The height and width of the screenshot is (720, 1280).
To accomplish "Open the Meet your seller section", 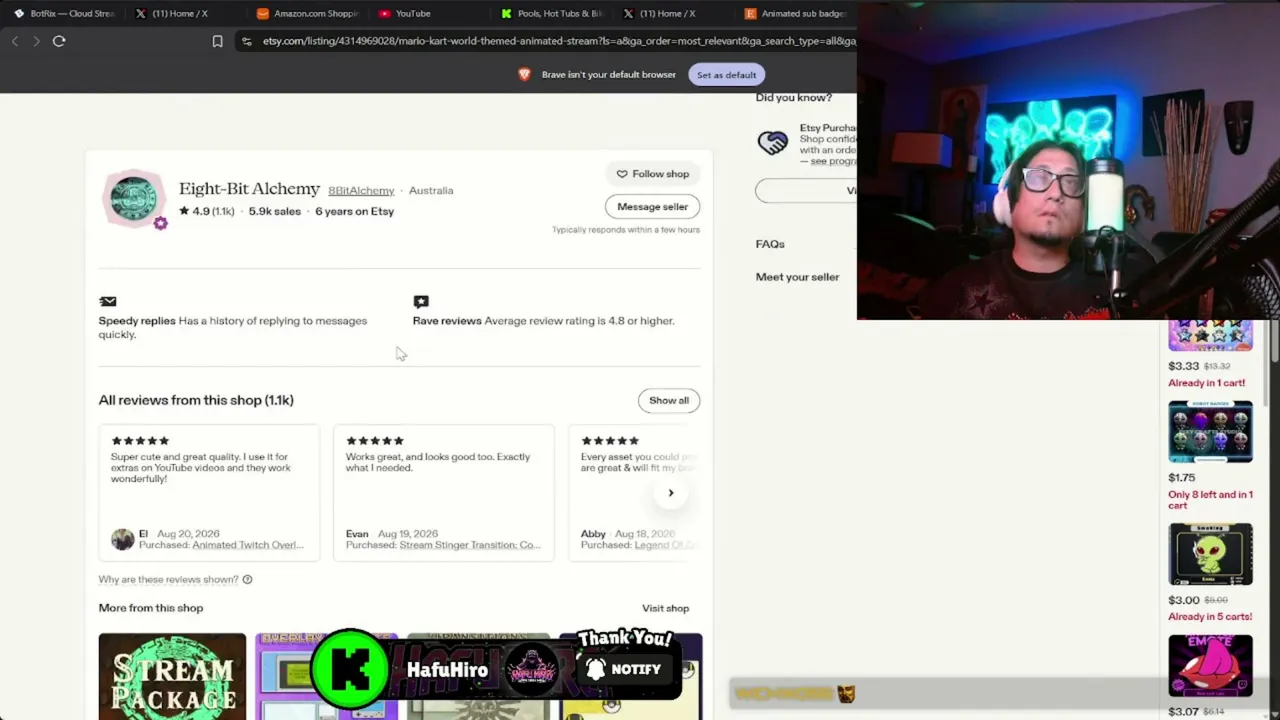I will [797, 277].
